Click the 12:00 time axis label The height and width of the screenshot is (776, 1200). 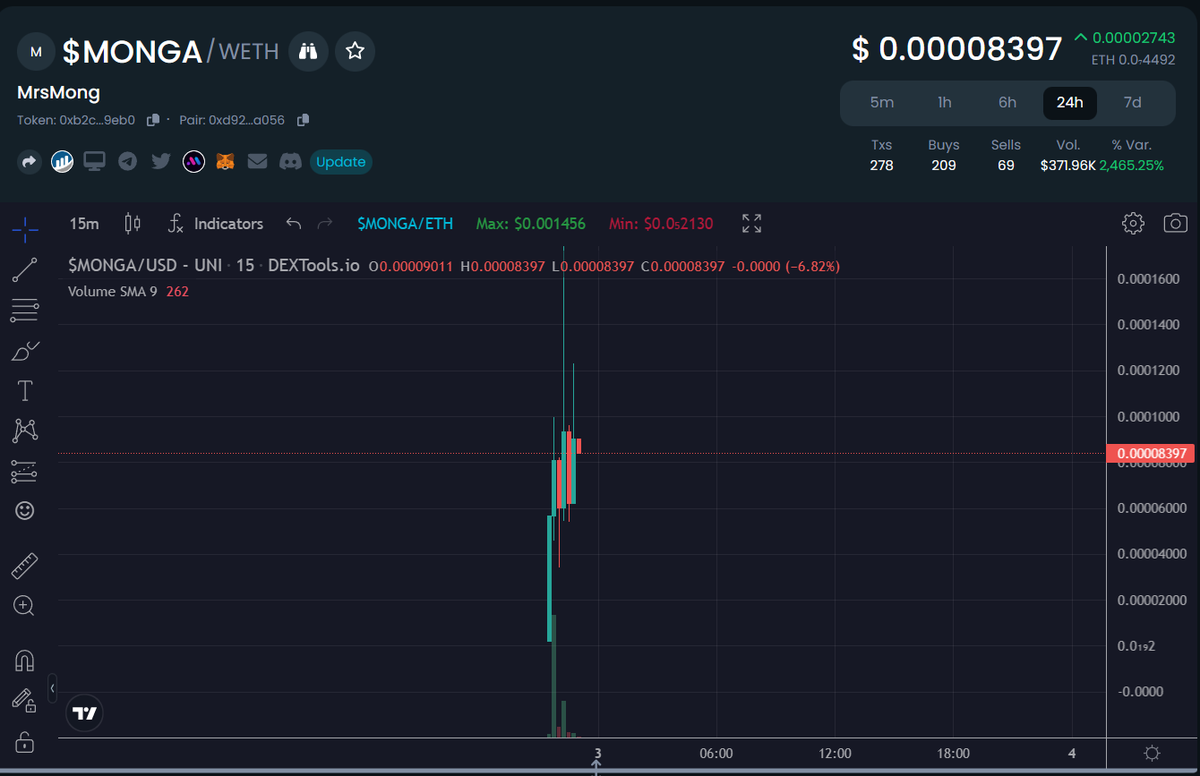[x=834, y=753]
